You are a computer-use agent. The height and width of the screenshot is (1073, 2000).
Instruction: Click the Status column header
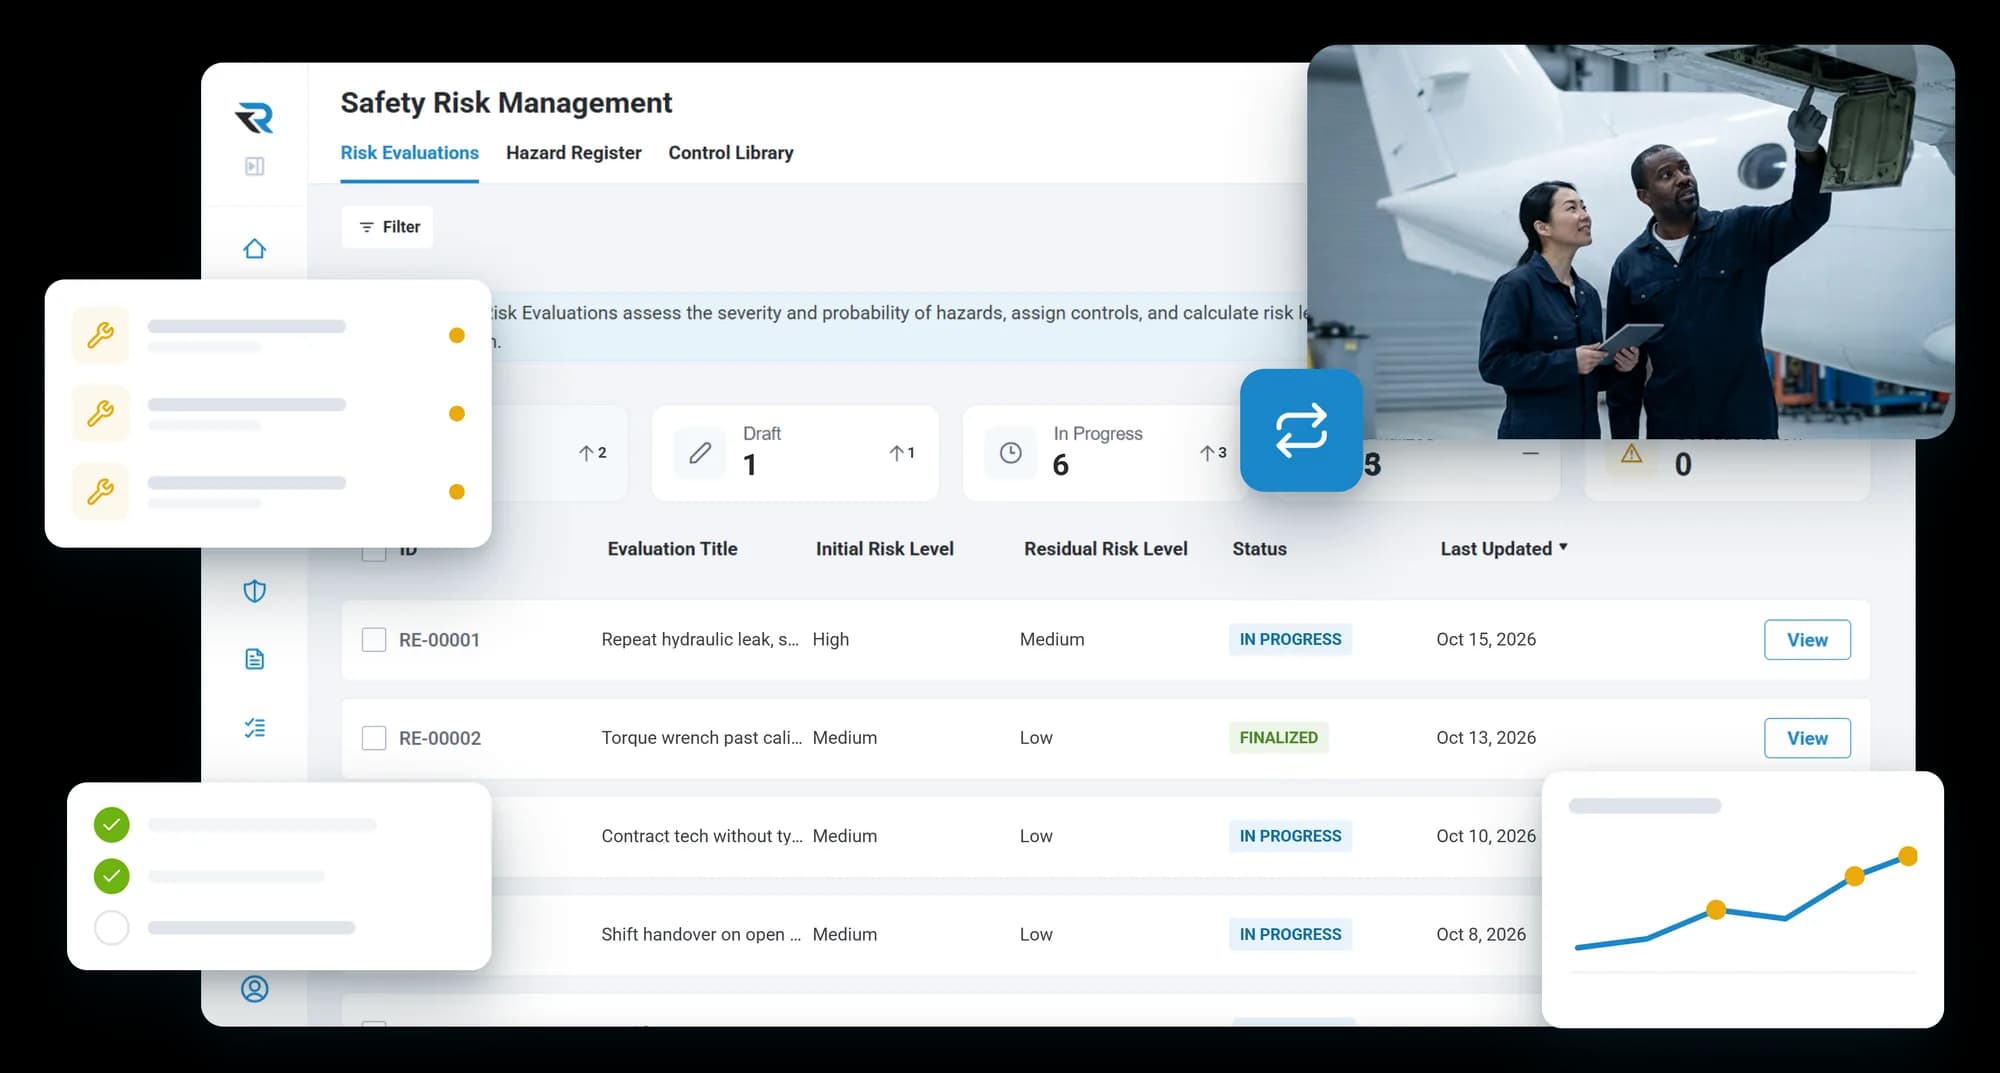(1260, 549)
